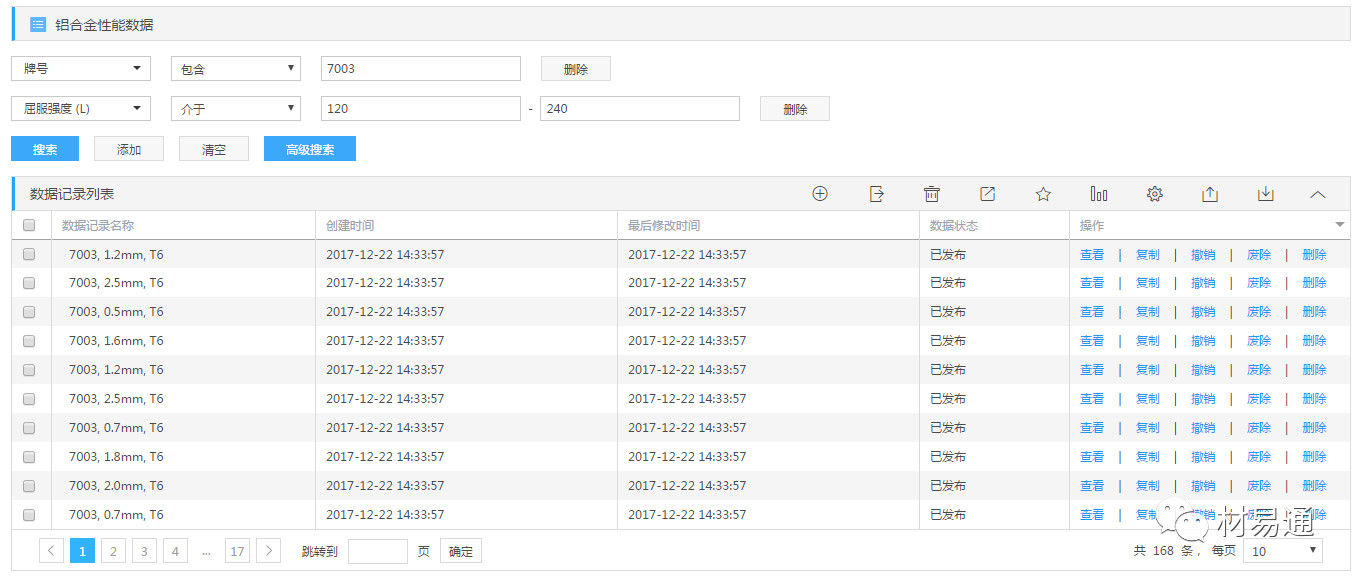The width and height of the screenshot is (1359, 582).
Task: Check the first row 7003, 1.2mm, T6
Action: click(29, 254)
